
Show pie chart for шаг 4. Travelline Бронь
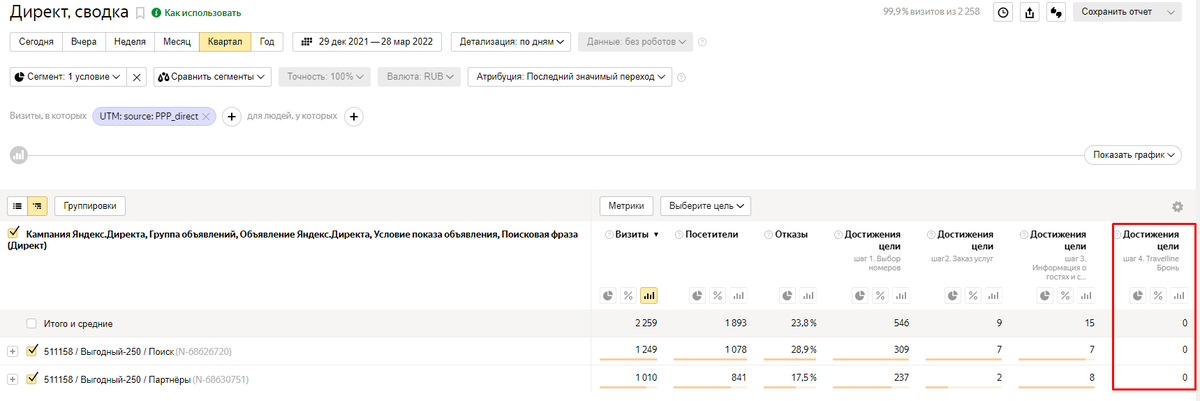coord(1138,295)
